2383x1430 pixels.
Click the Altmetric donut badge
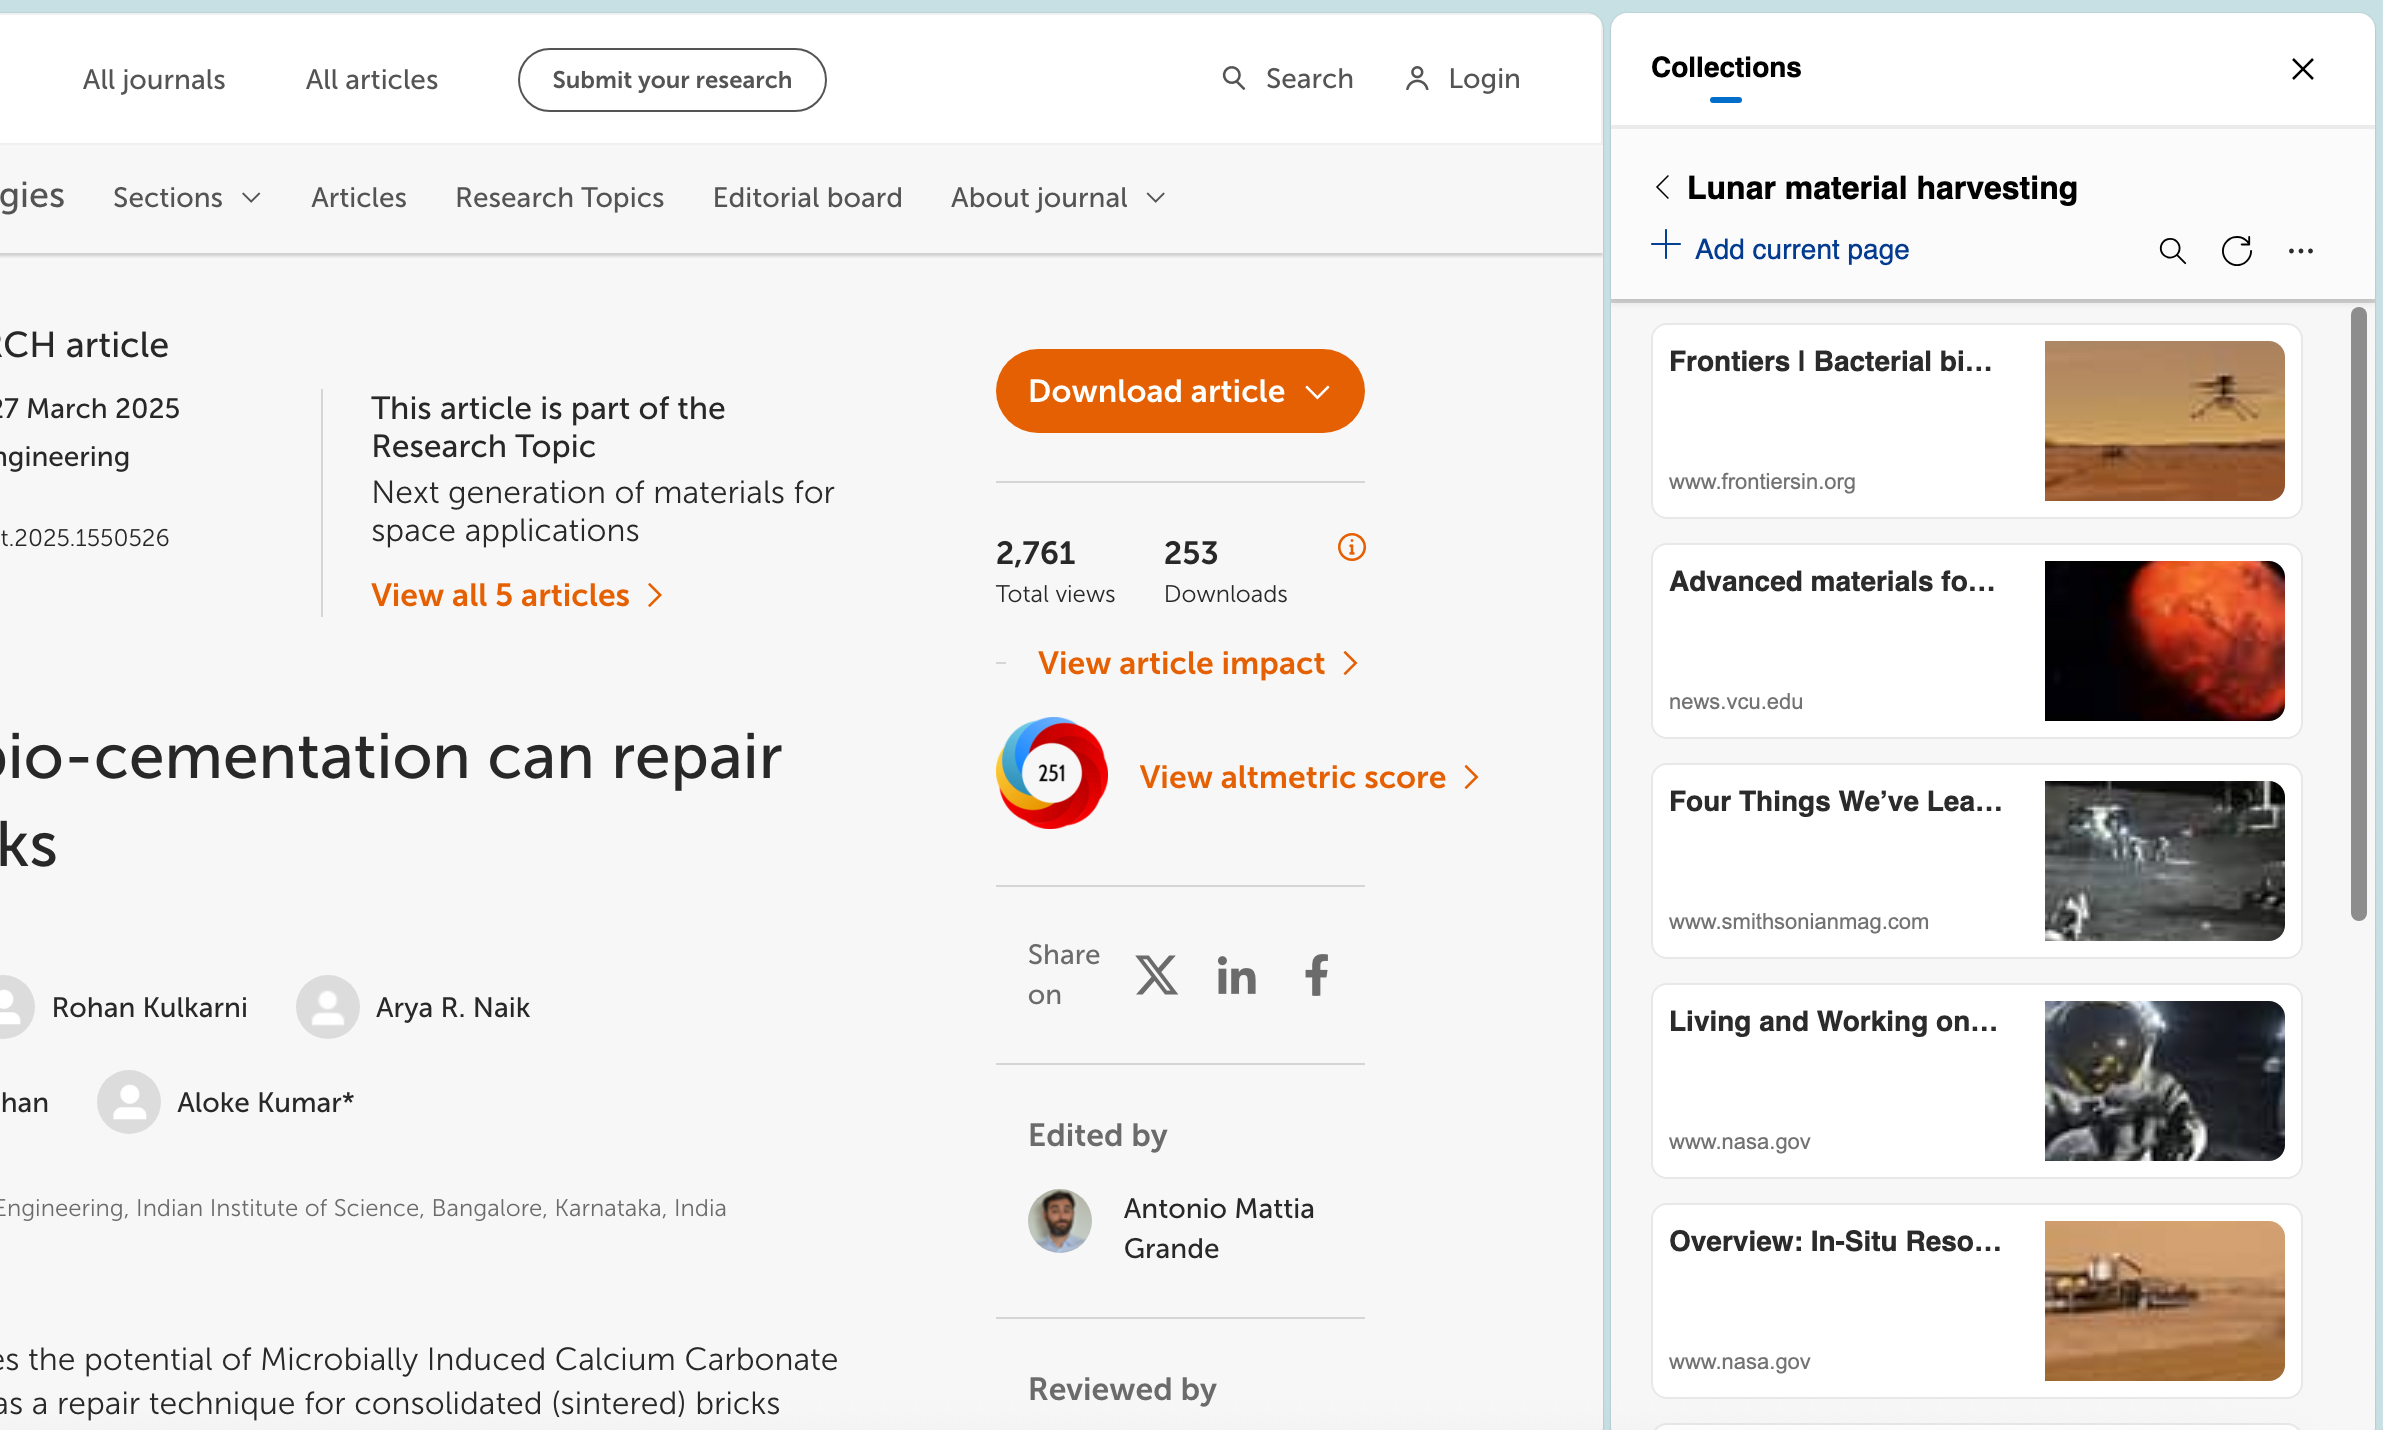coord(1050,773)
